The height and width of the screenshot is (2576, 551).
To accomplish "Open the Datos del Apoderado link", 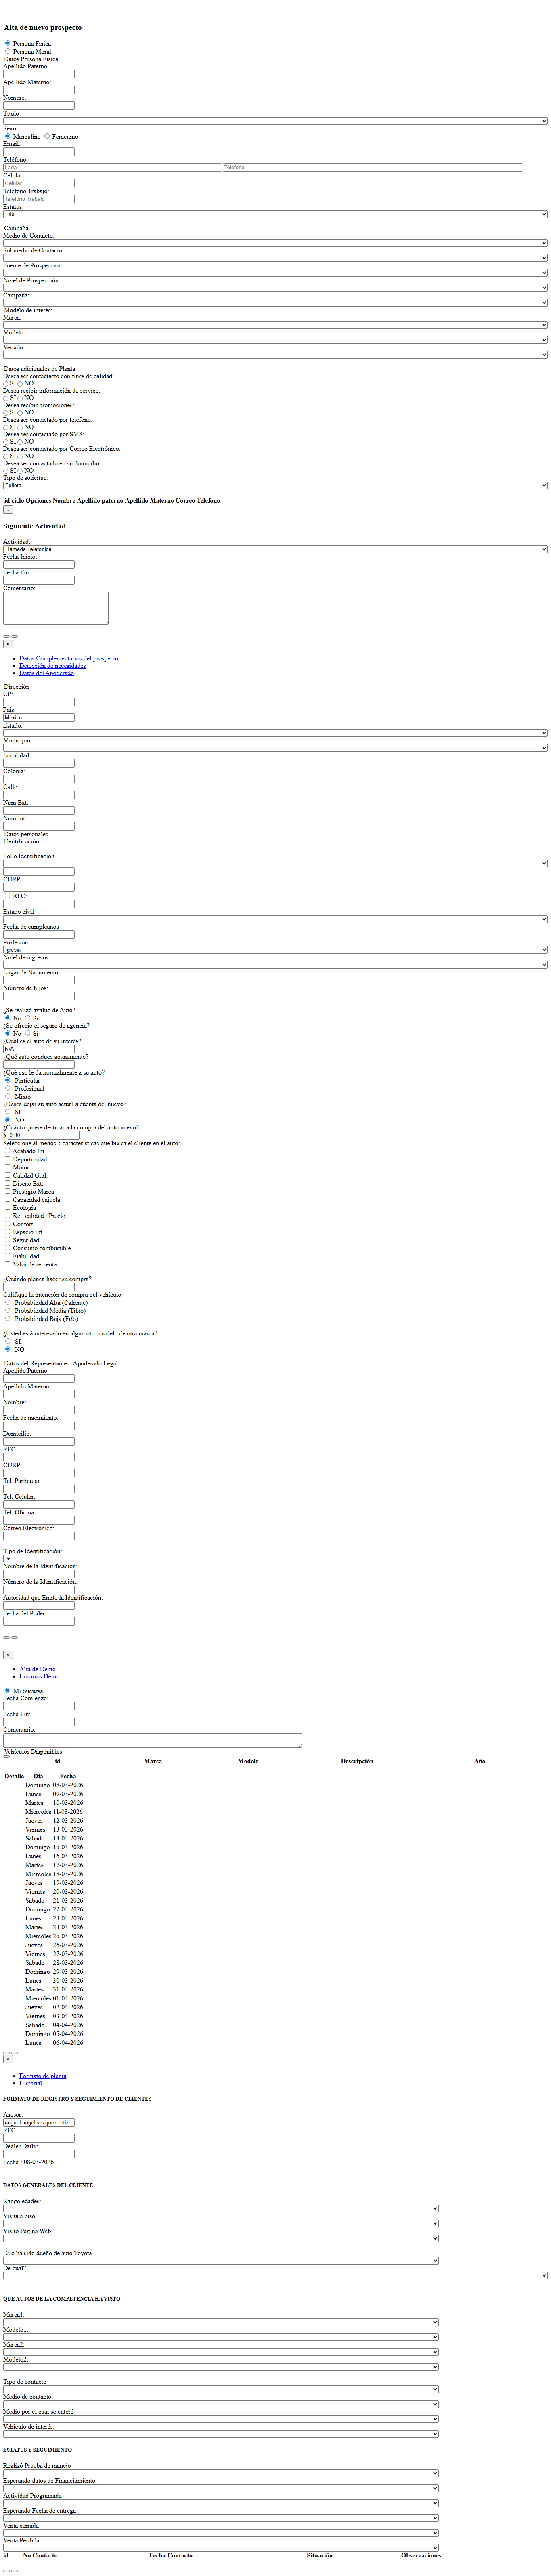I will point(46,673).
